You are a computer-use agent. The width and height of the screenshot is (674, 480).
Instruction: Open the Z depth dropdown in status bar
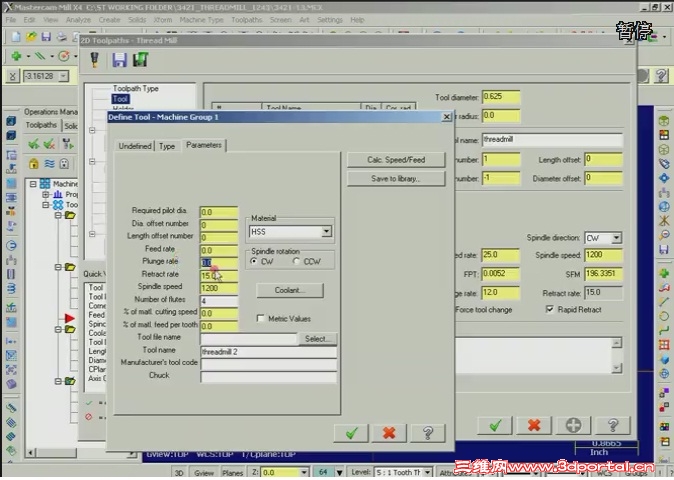pyautogui.click(x=304, y=473)
